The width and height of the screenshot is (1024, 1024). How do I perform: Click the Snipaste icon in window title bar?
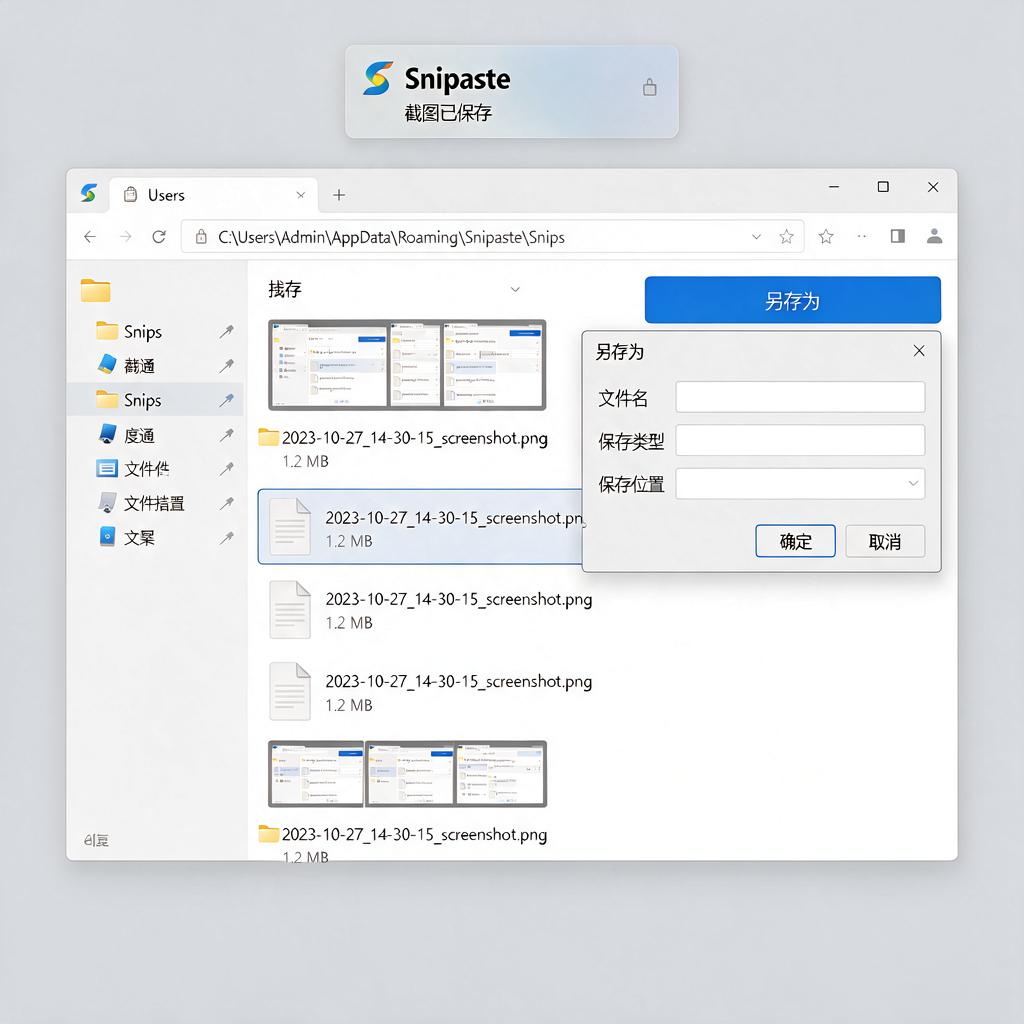(89, 193)
